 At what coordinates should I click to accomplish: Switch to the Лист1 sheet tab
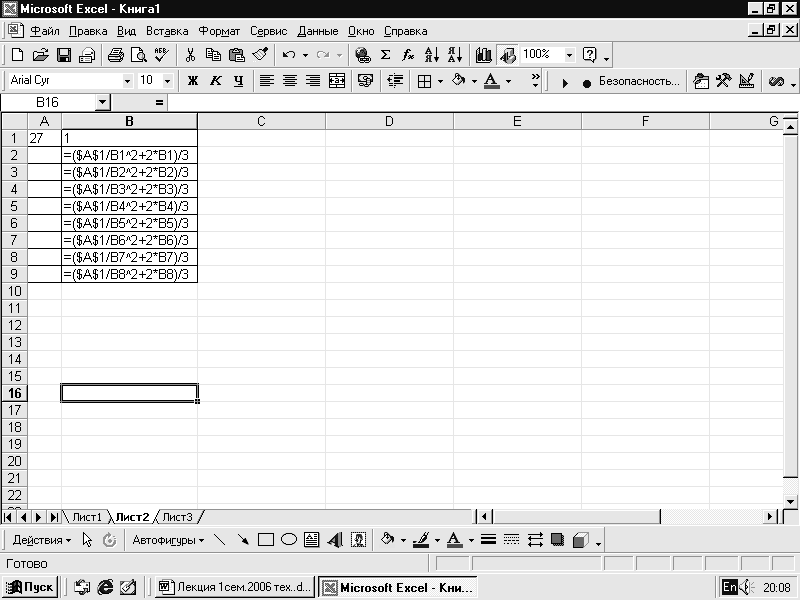87,517
